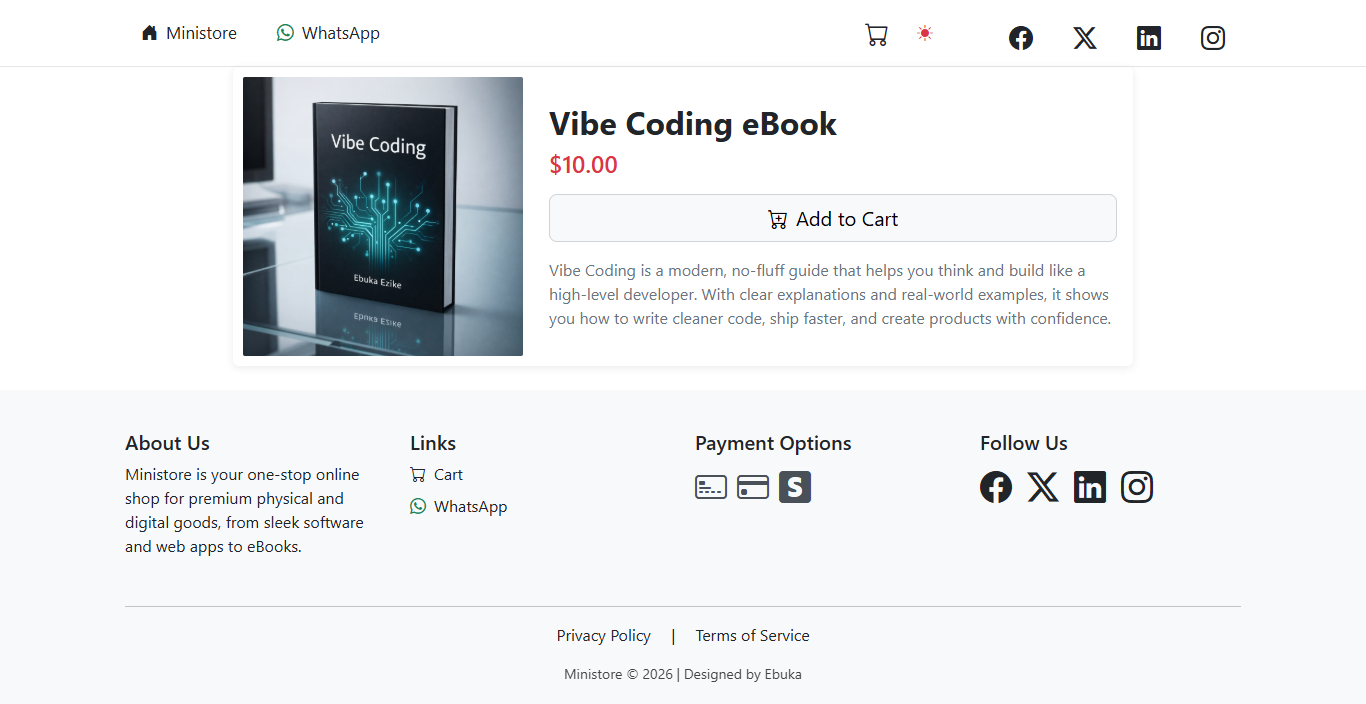1366x704 pixels.
Task: Open Facebook icon in top navigation
Action: pyautogui.click(x=1020, y=38)
